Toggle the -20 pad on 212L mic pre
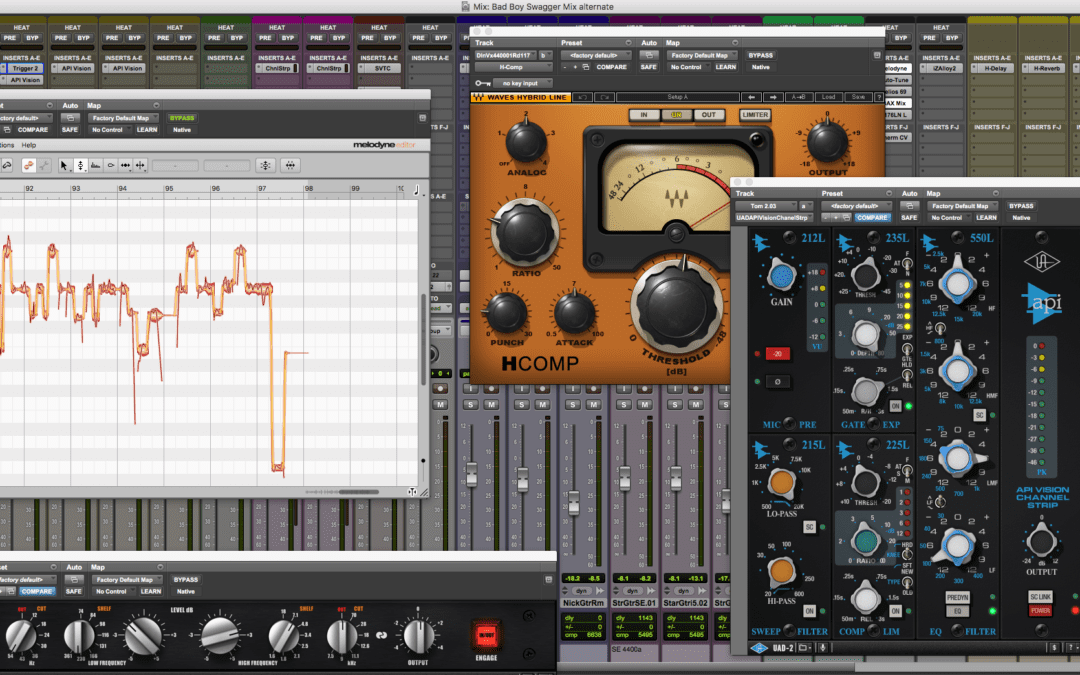Viewport: 1080px width, 675px height. 778,353
